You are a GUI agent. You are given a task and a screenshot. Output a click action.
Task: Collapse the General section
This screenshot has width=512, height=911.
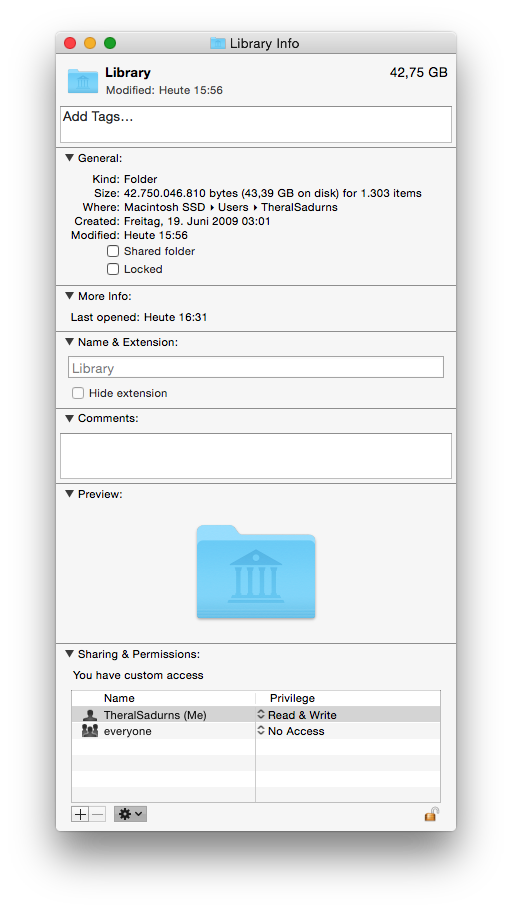click(70, 157)
